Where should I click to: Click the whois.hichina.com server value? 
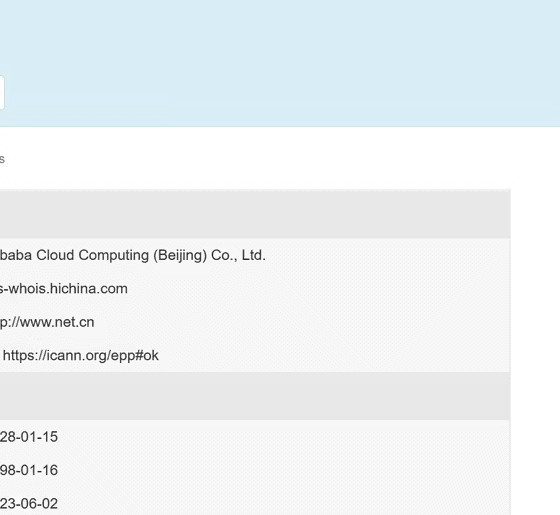pos(64,289)
